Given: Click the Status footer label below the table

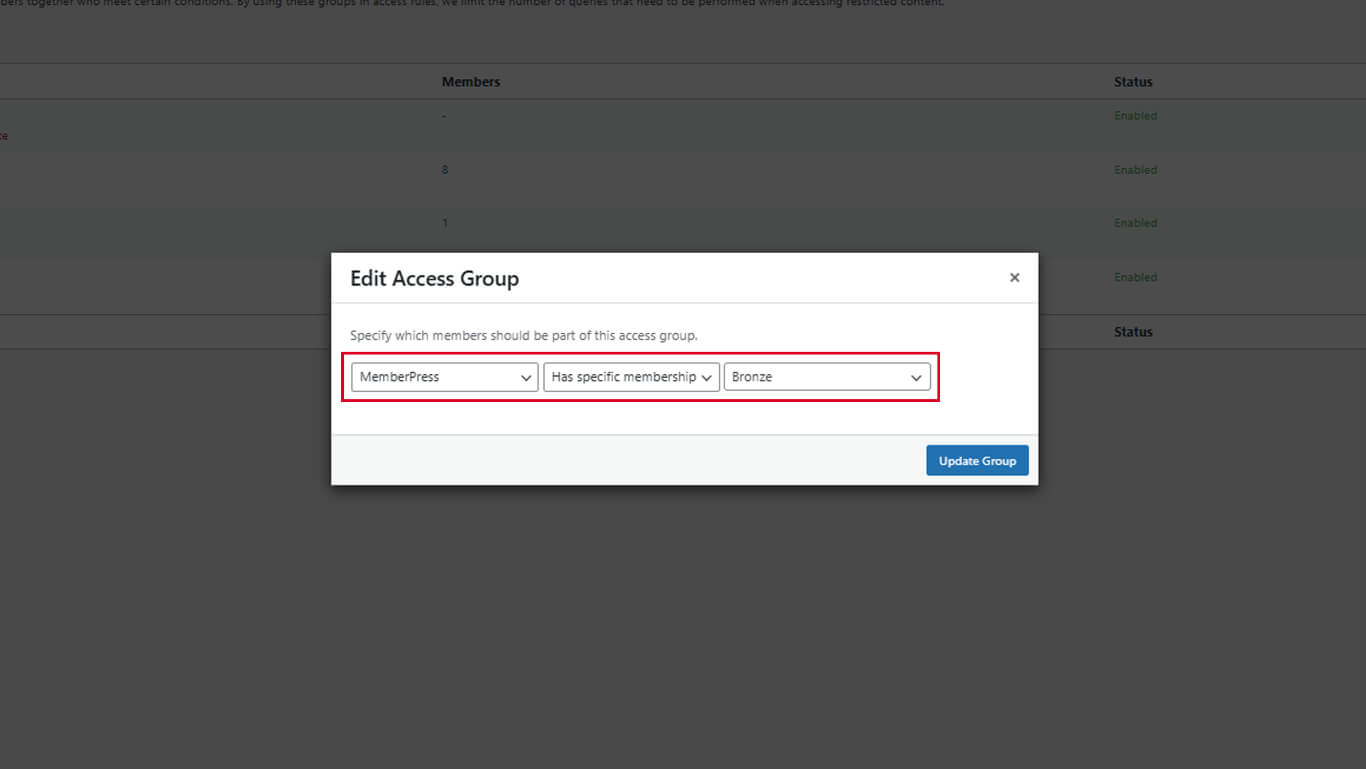Looking at the screenshot, I should 1133,332.
